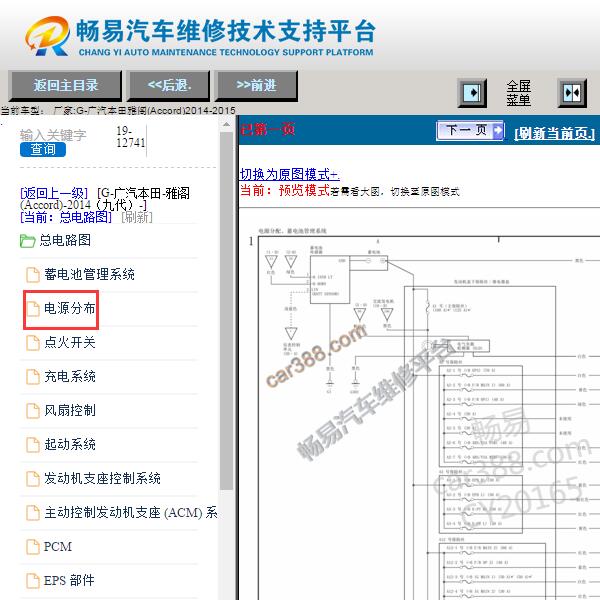The height and width of the screenshot is (600, 600).
Task: Open PCM entry
Action: pos(58,546)
